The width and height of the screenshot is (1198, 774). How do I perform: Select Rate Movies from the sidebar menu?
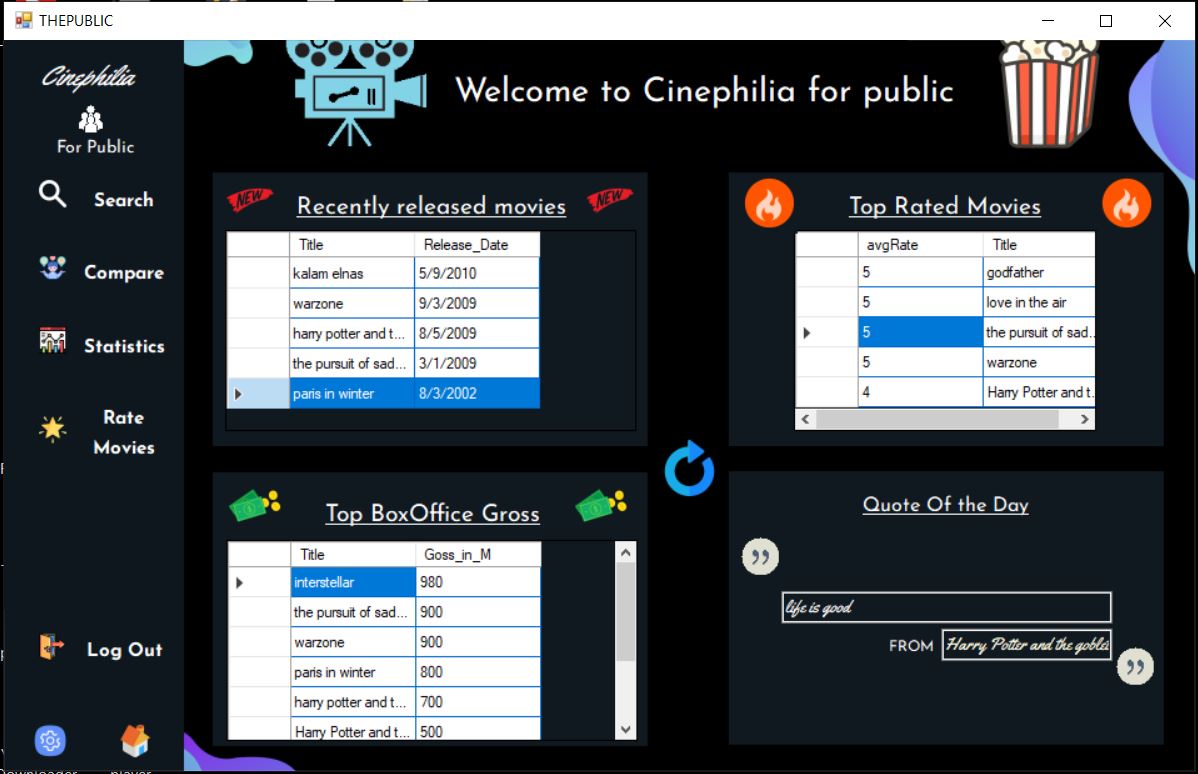pos(124,432)
